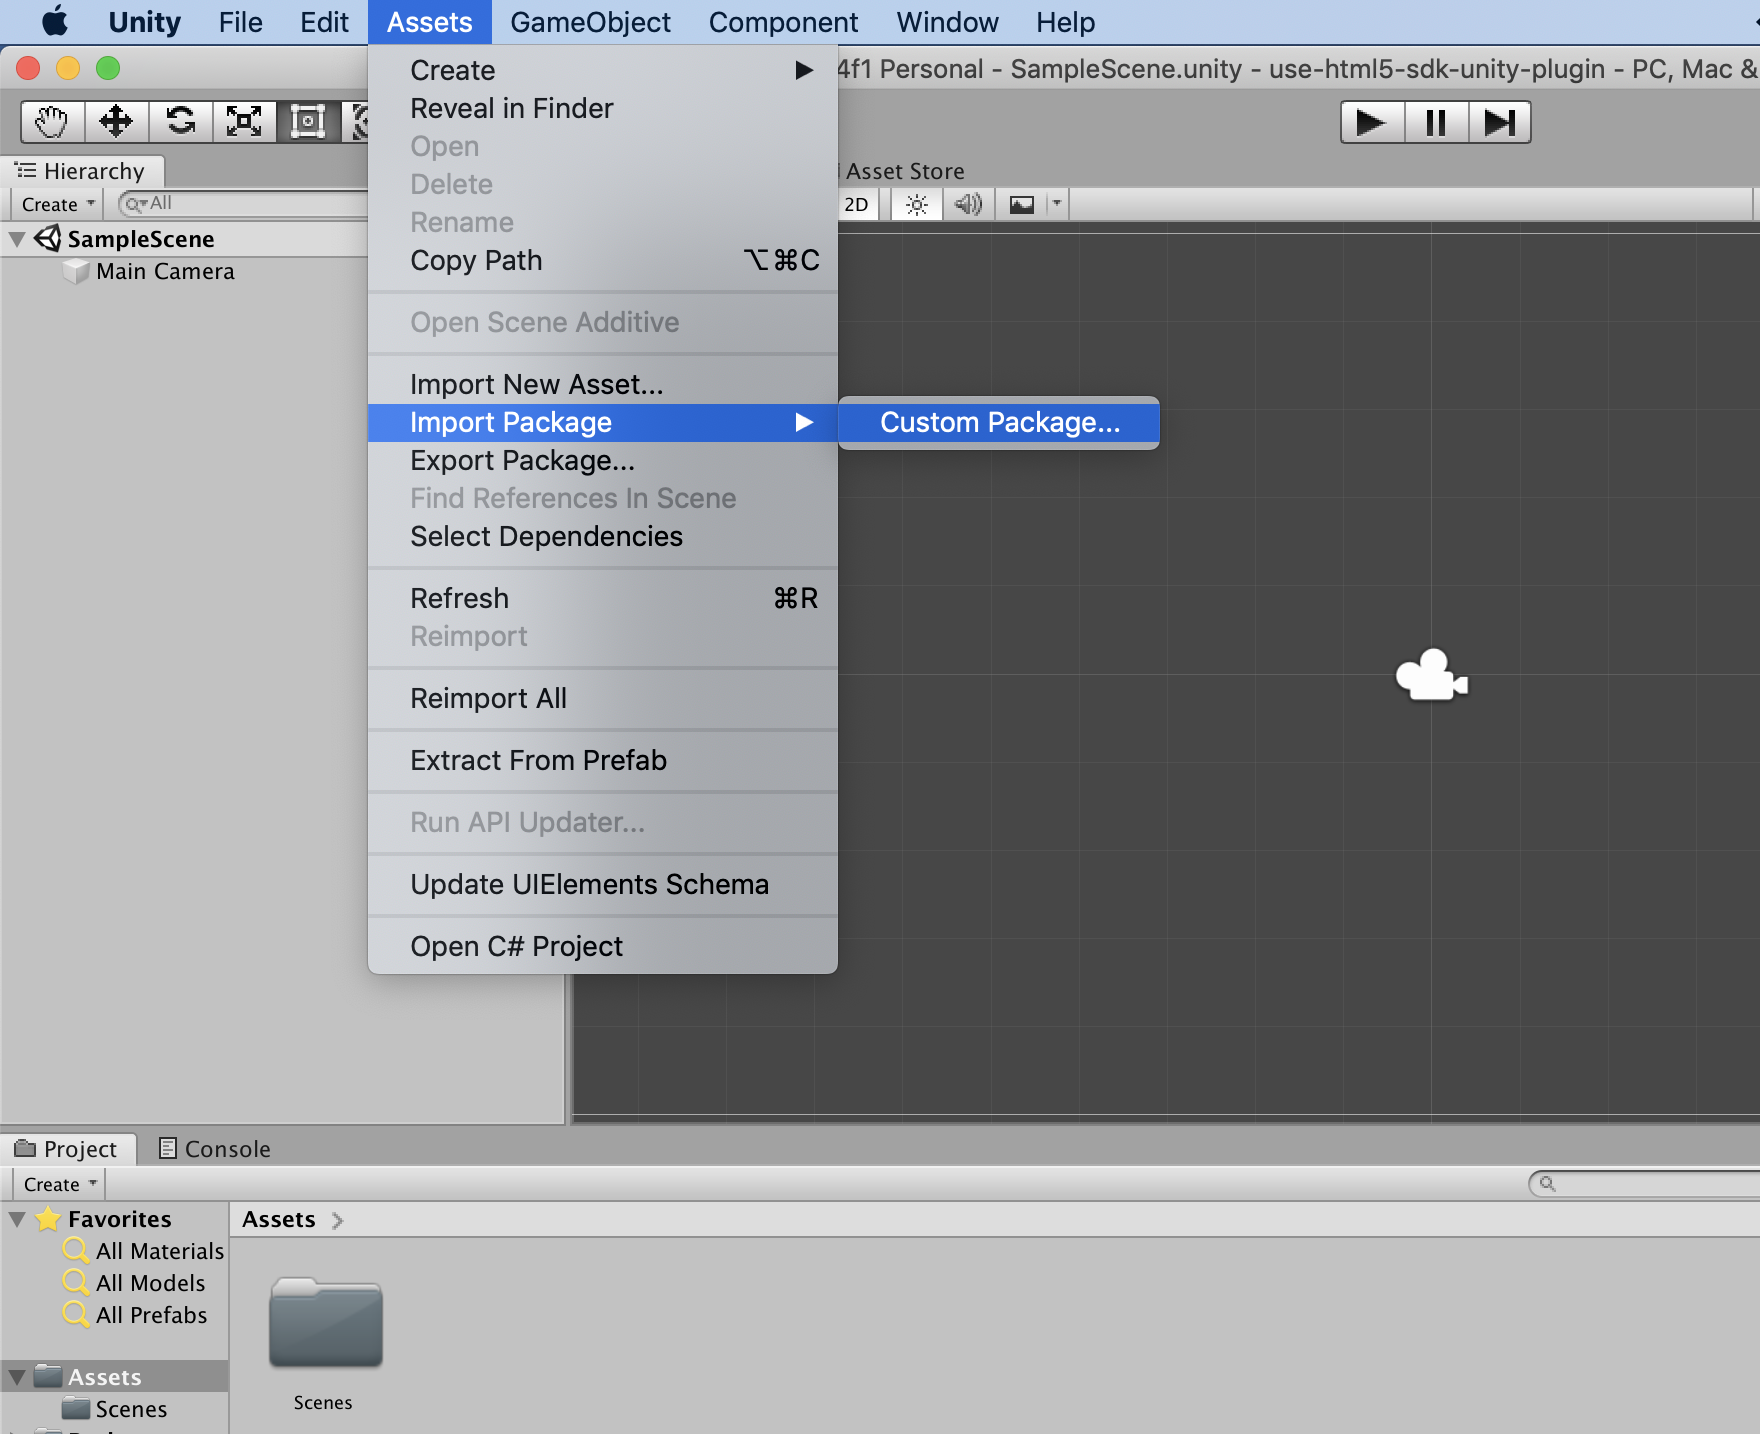Viewport: 1760px width, 1434px height.
Task: Switch to the Console tab
Action: click(215, 1149)
